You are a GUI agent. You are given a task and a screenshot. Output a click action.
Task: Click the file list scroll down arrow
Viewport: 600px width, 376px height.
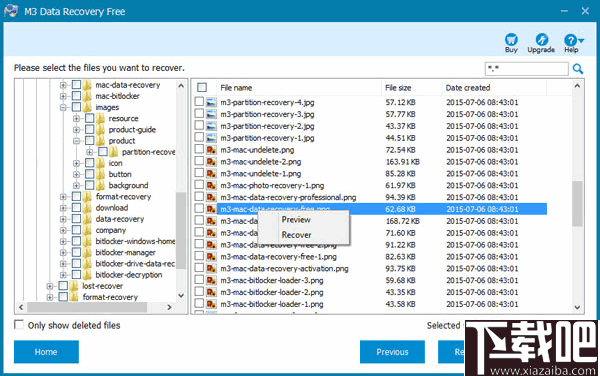point(577,307)
